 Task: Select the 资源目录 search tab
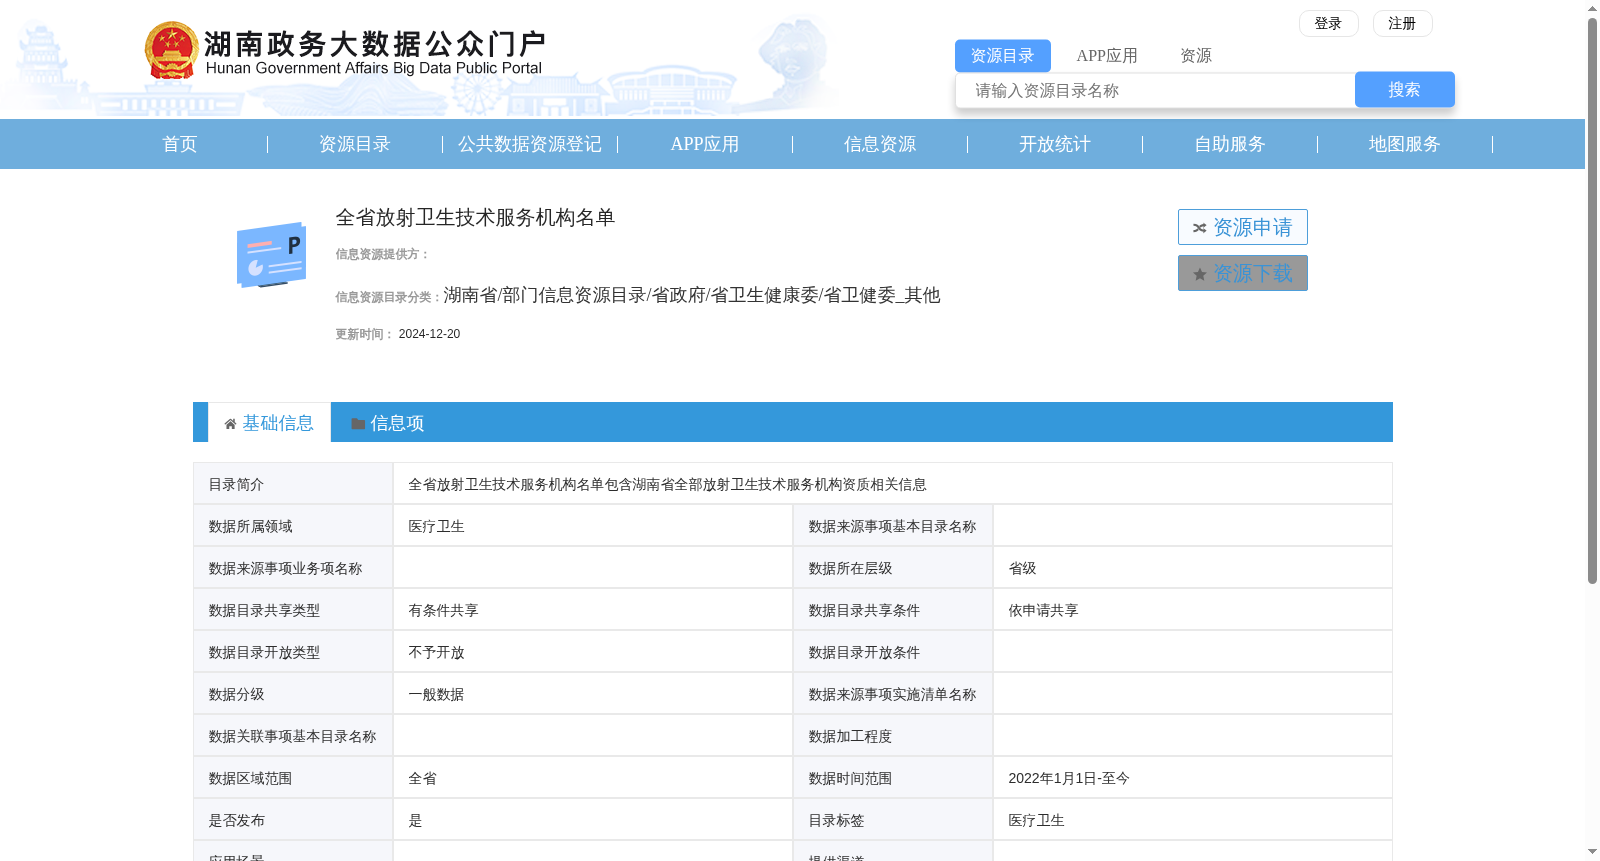click(1002, 56)
